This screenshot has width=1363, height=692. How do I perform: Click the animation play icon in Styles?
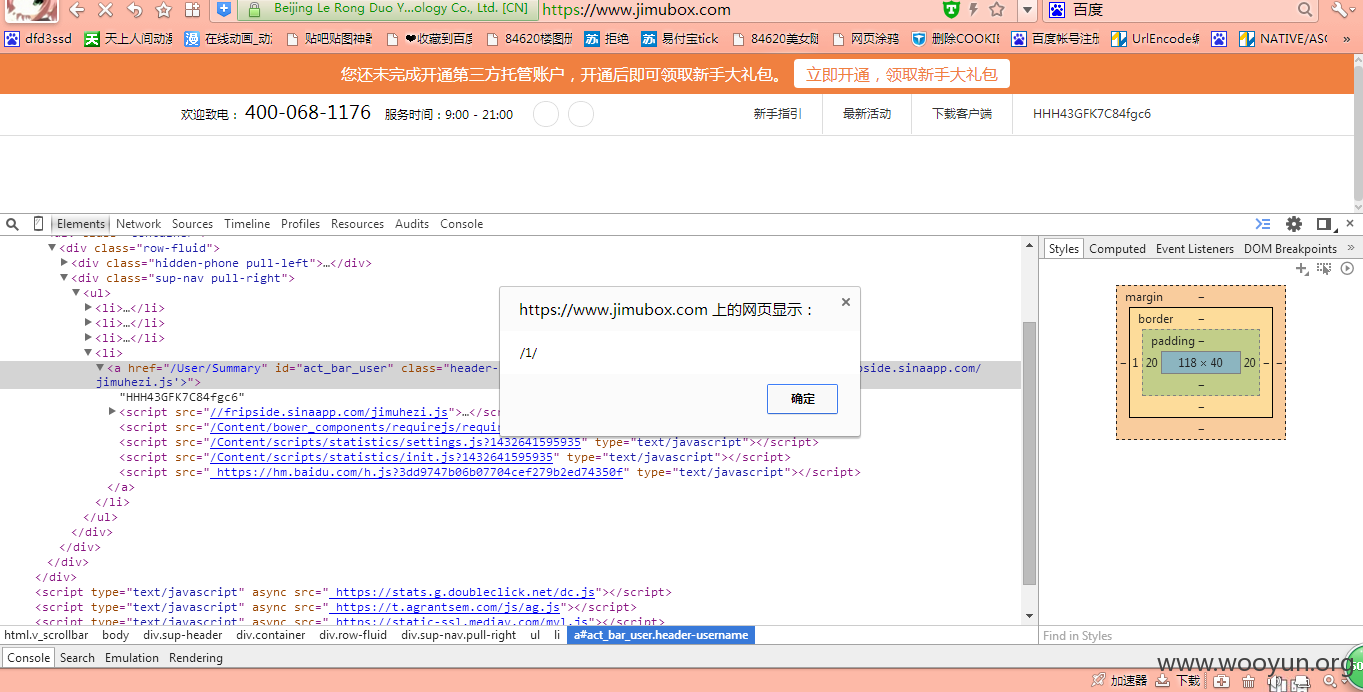click(x=1347, y=268)
